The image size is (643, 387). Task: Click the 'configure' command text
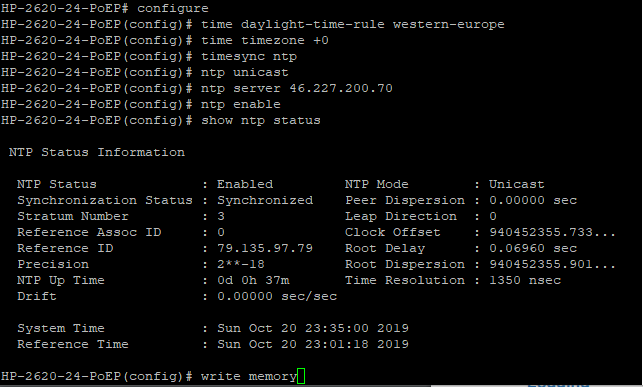(173, 8)
